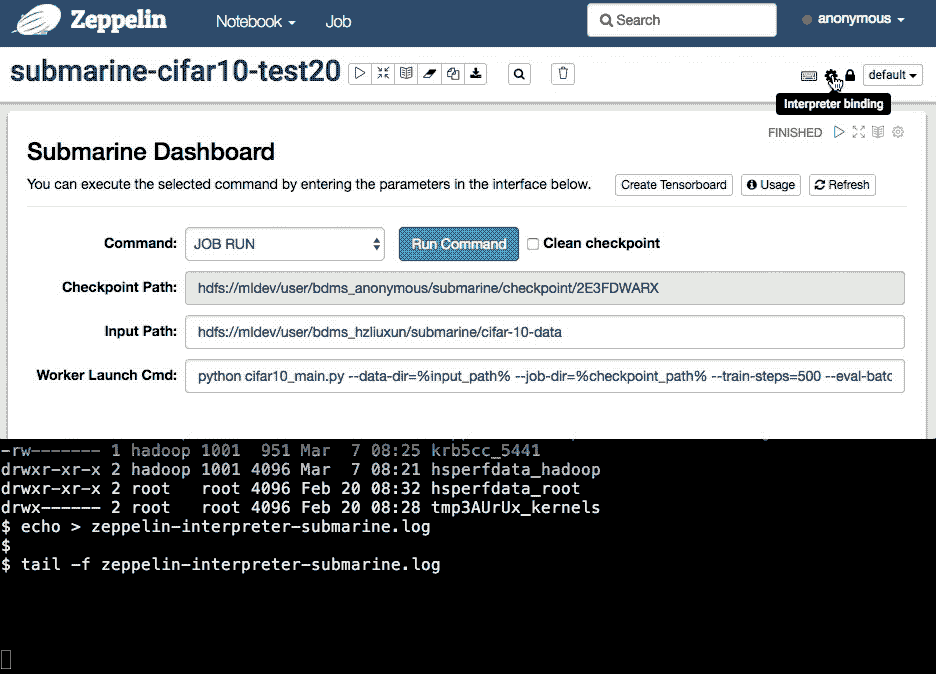Viewport: 936px width, 674px height.
Task: Click the note title submarine-cifar10-test20
Action: 176,72
